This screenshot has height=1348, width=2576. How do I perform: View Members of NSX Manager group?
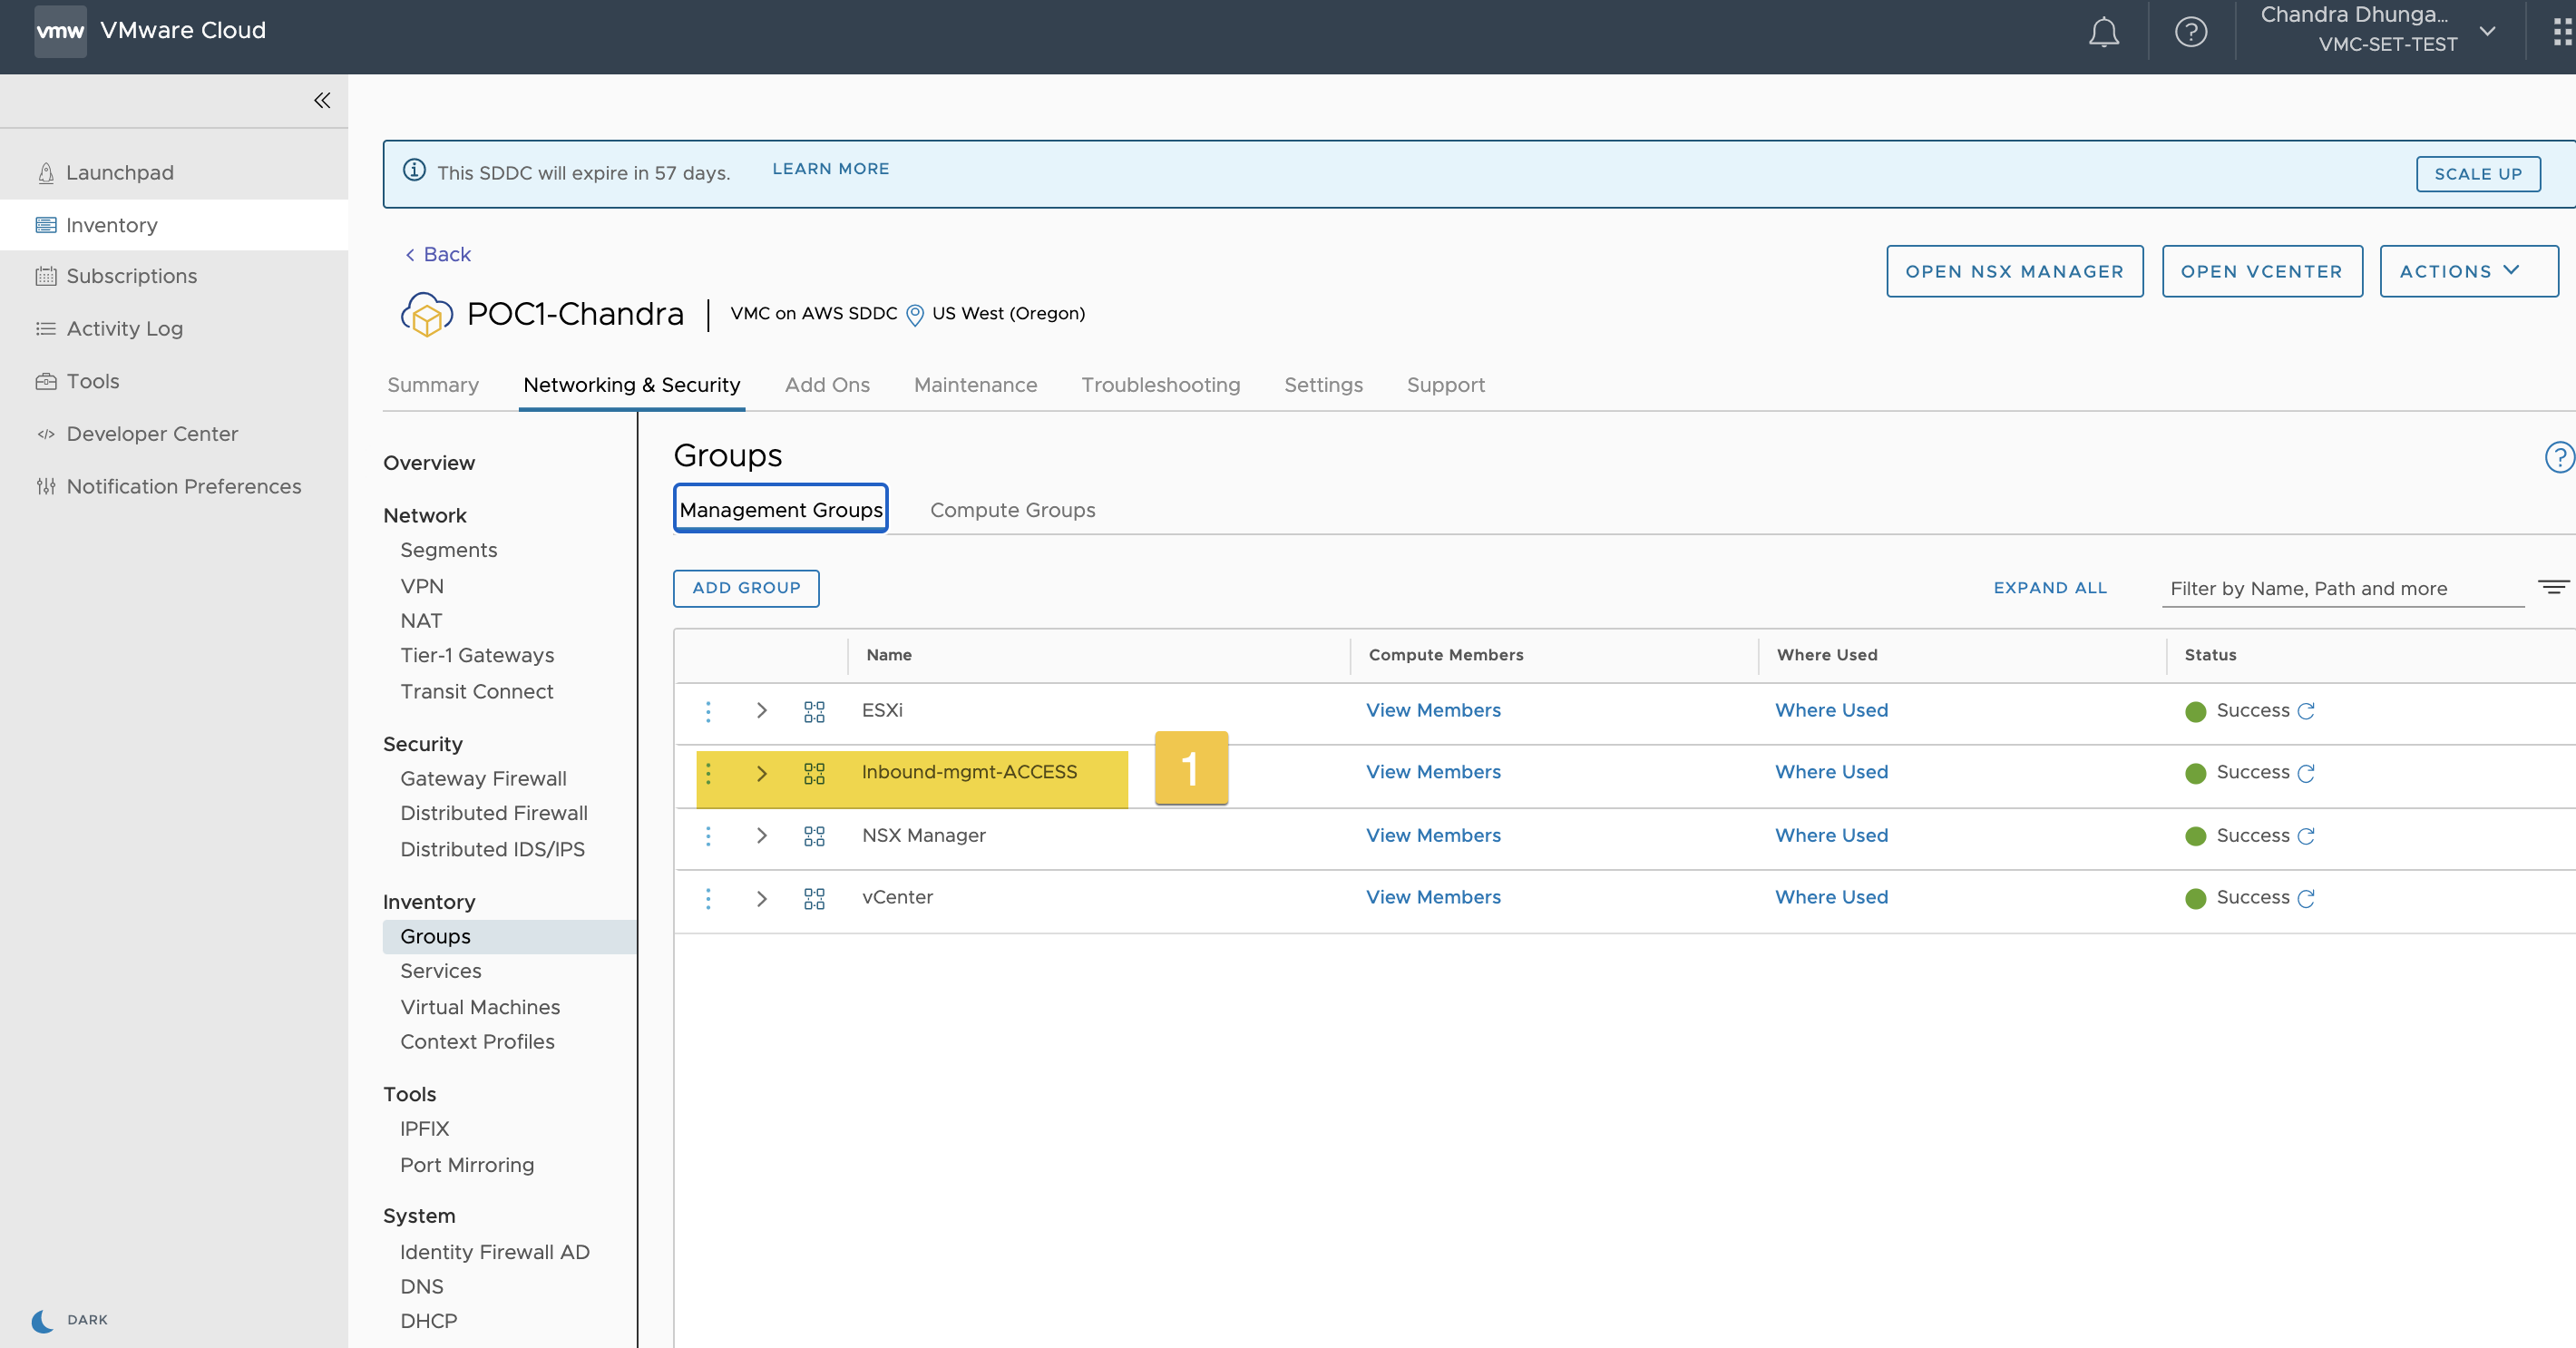pyautogui.click(x=1433, y=835)
